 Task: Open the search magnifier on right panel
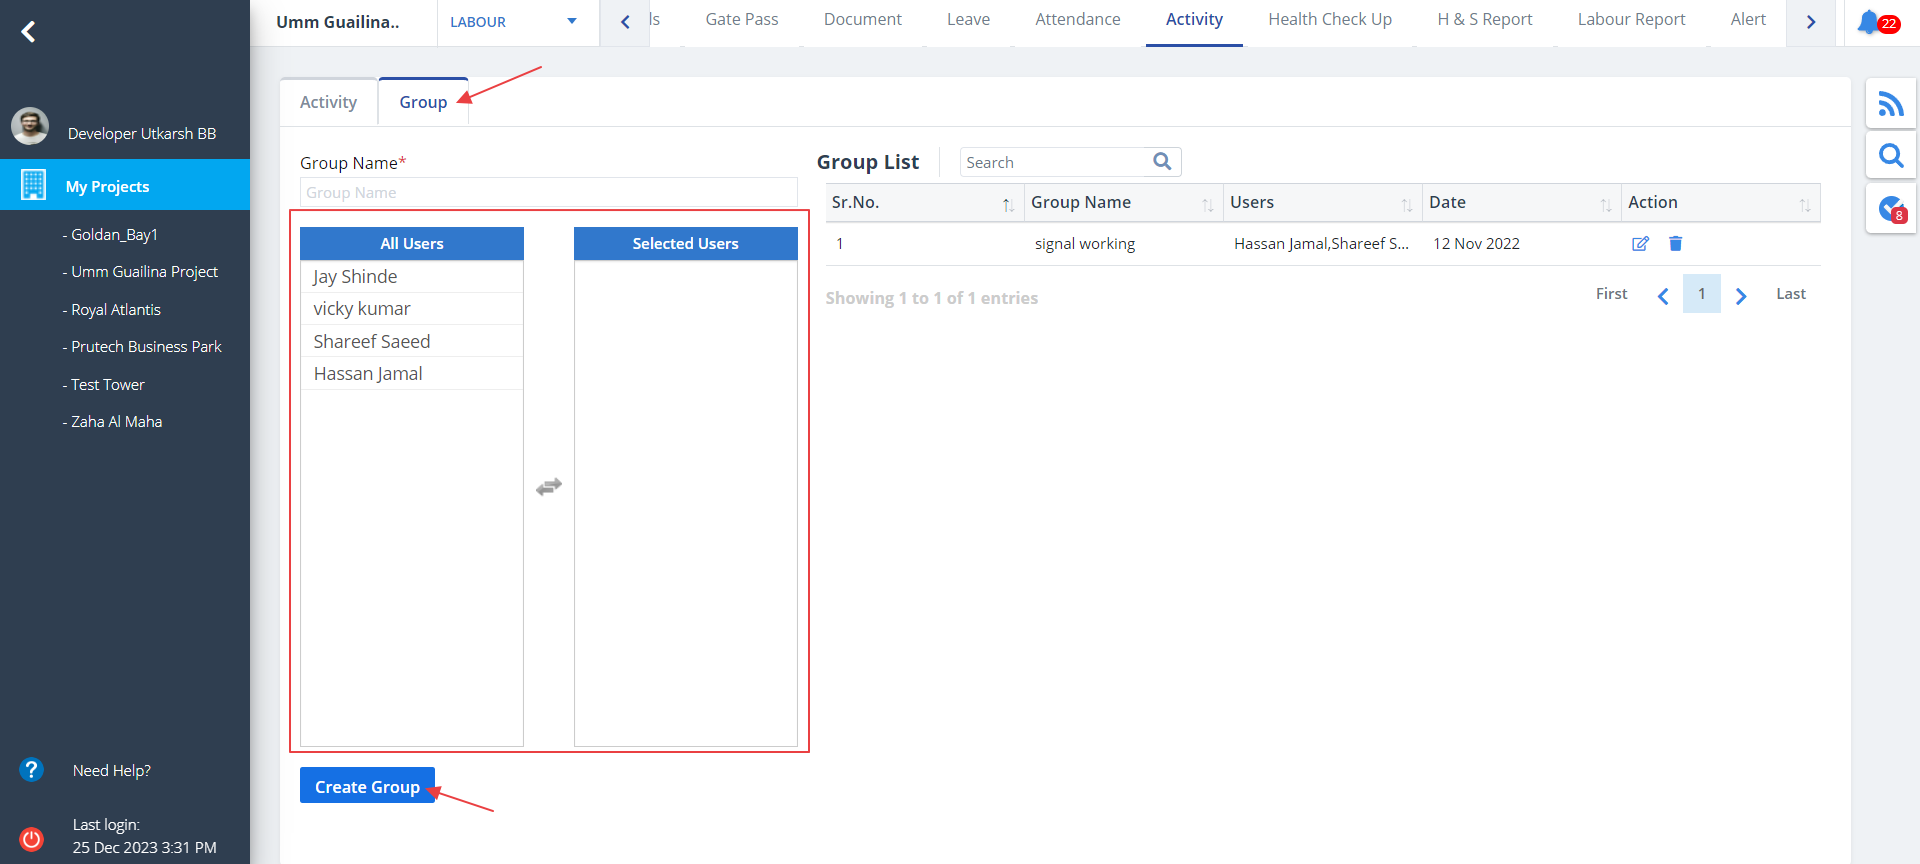[x=1890, y=156]
